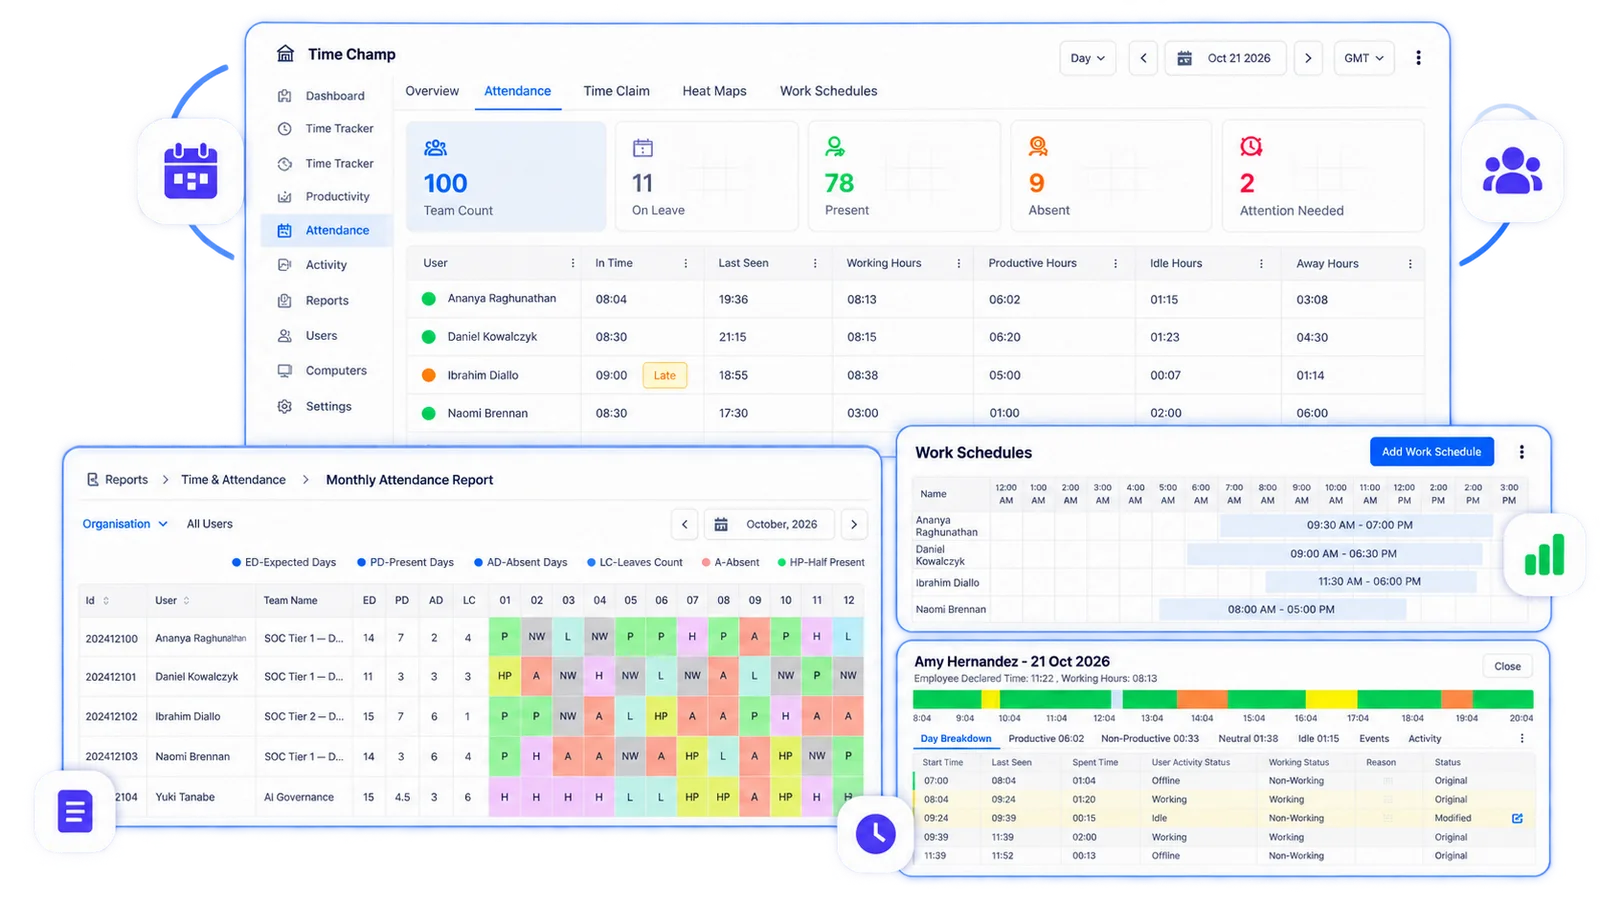
Task: Select the Day Breakdown tab
Action: coord(956,739)
